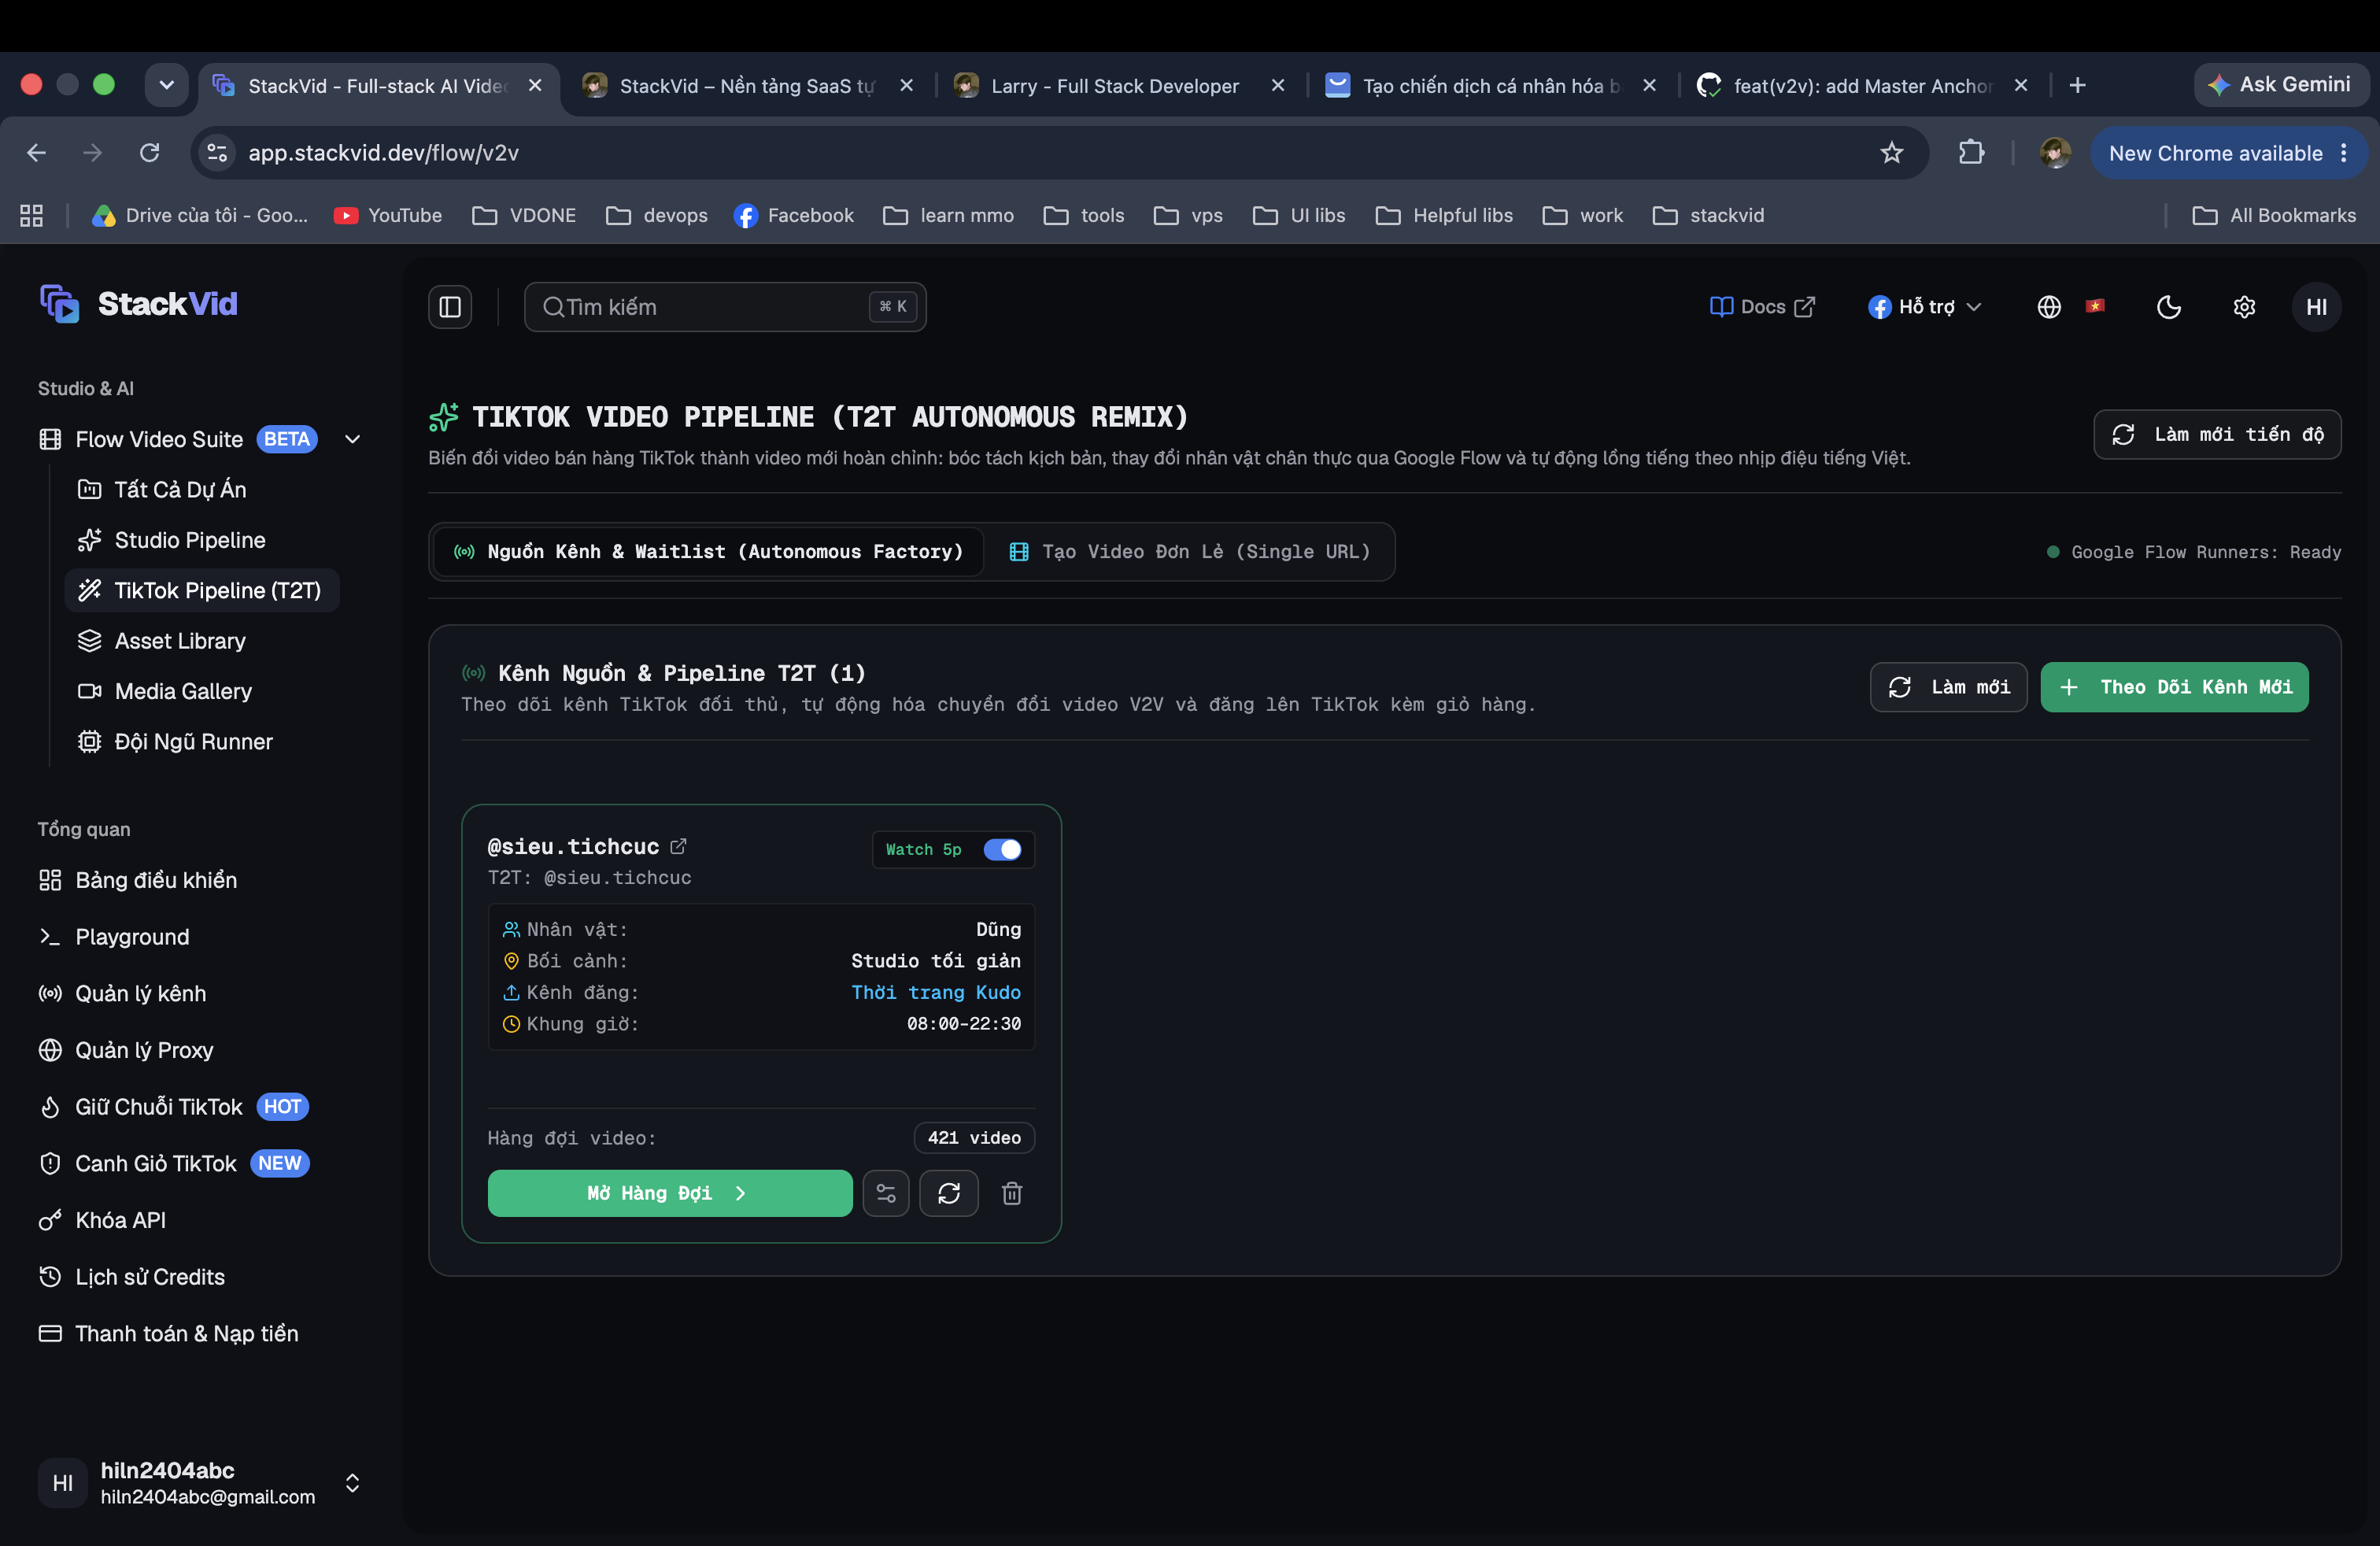Open New Chrome available menu dots
The image size is (2380, 1546).
point(2344,153)
